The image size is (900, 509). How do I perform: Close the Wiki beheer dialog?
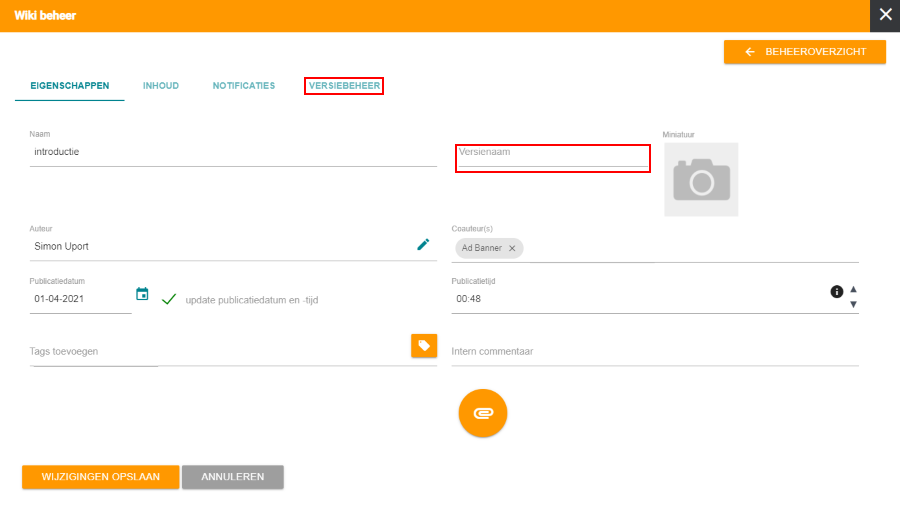pyautogui.click(x=885, y=15)
